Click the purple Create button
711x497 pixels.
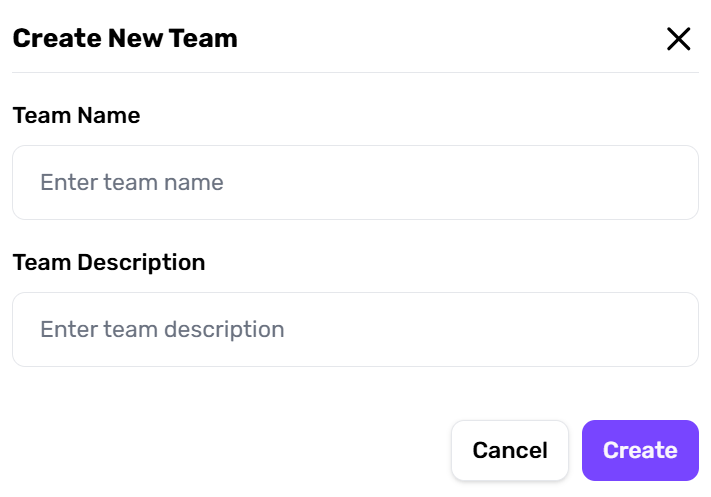click(640, 450)
